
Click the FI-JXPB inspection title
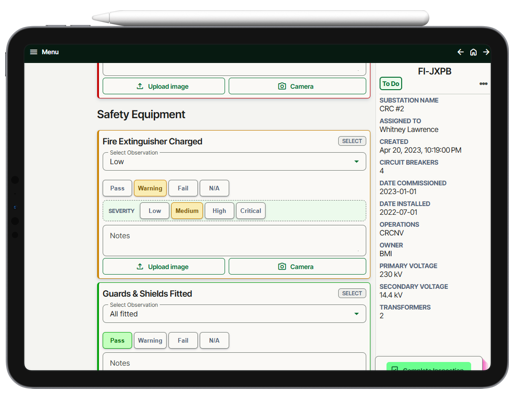pyautogui.click(x=434, y=71)
